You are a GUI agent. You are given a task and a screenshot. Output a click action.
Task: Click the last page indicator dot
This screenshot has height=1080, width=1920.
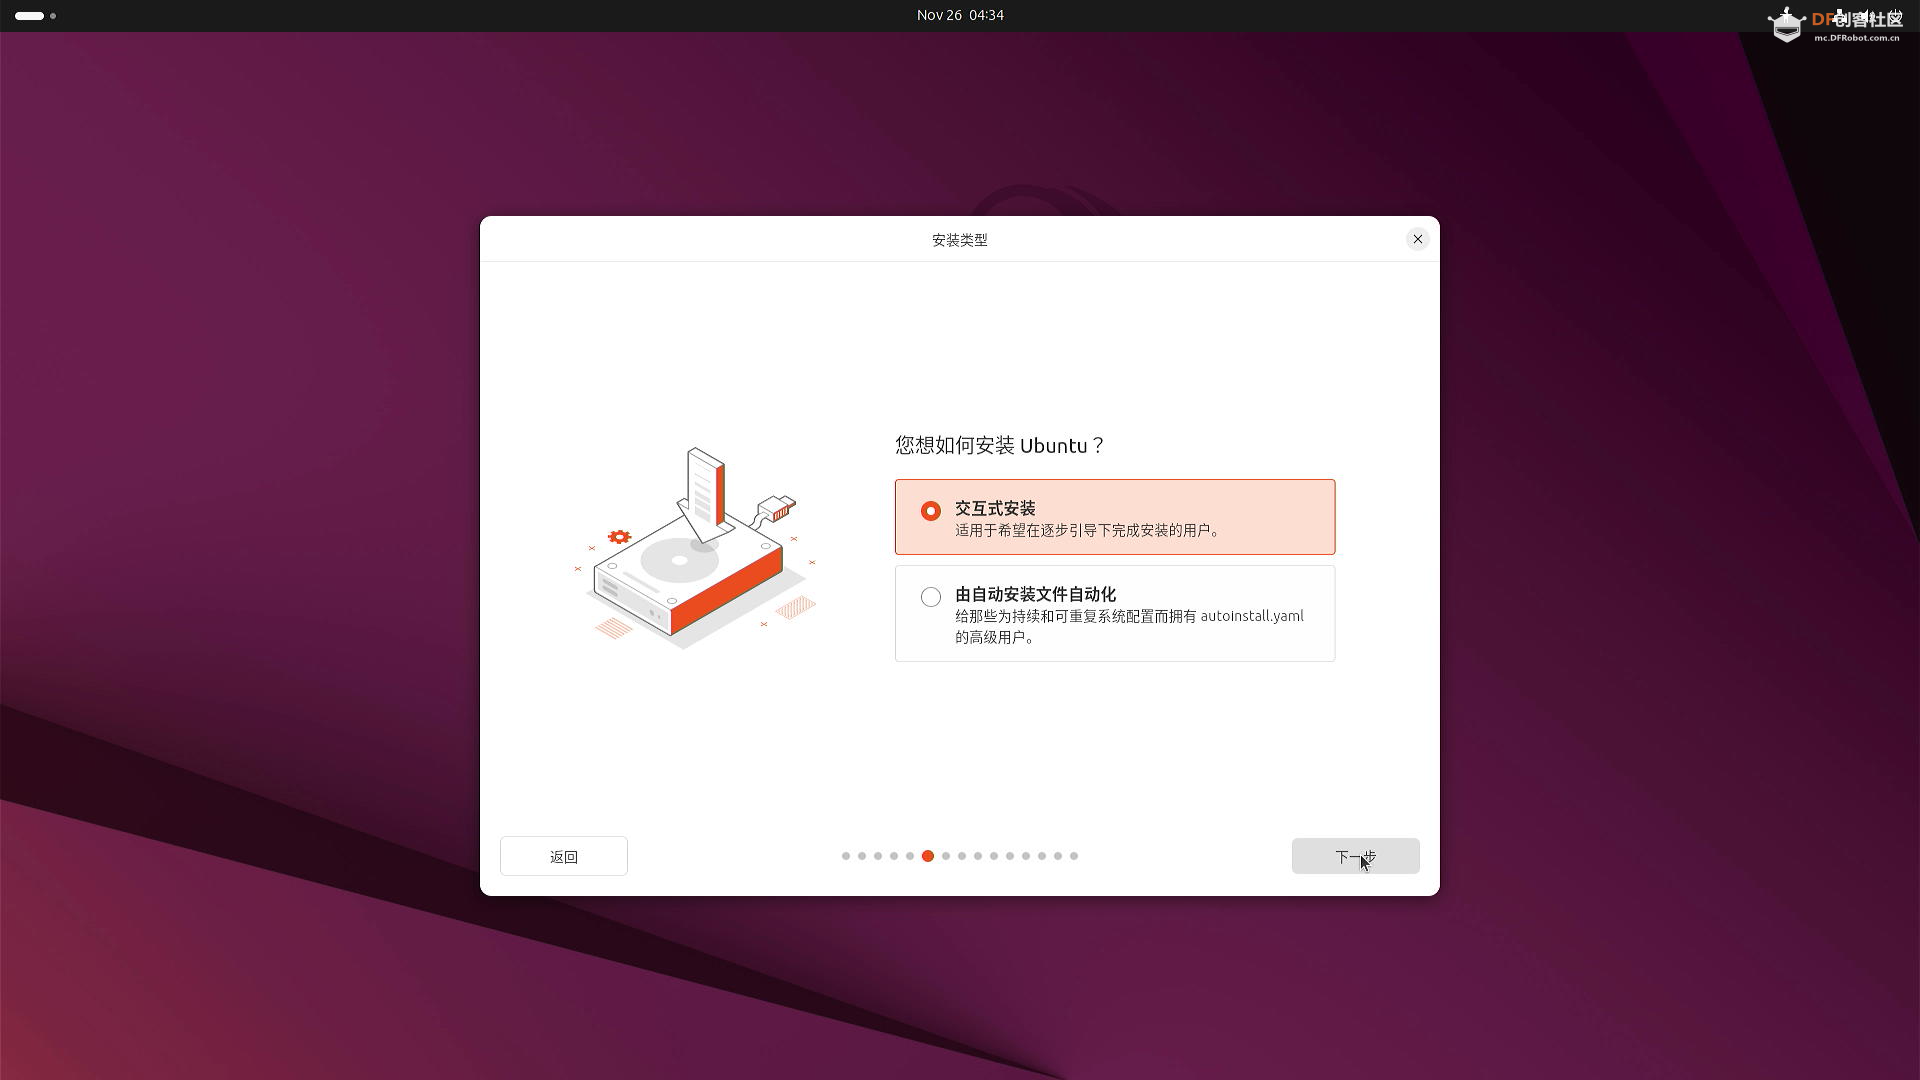point(1074,856)
